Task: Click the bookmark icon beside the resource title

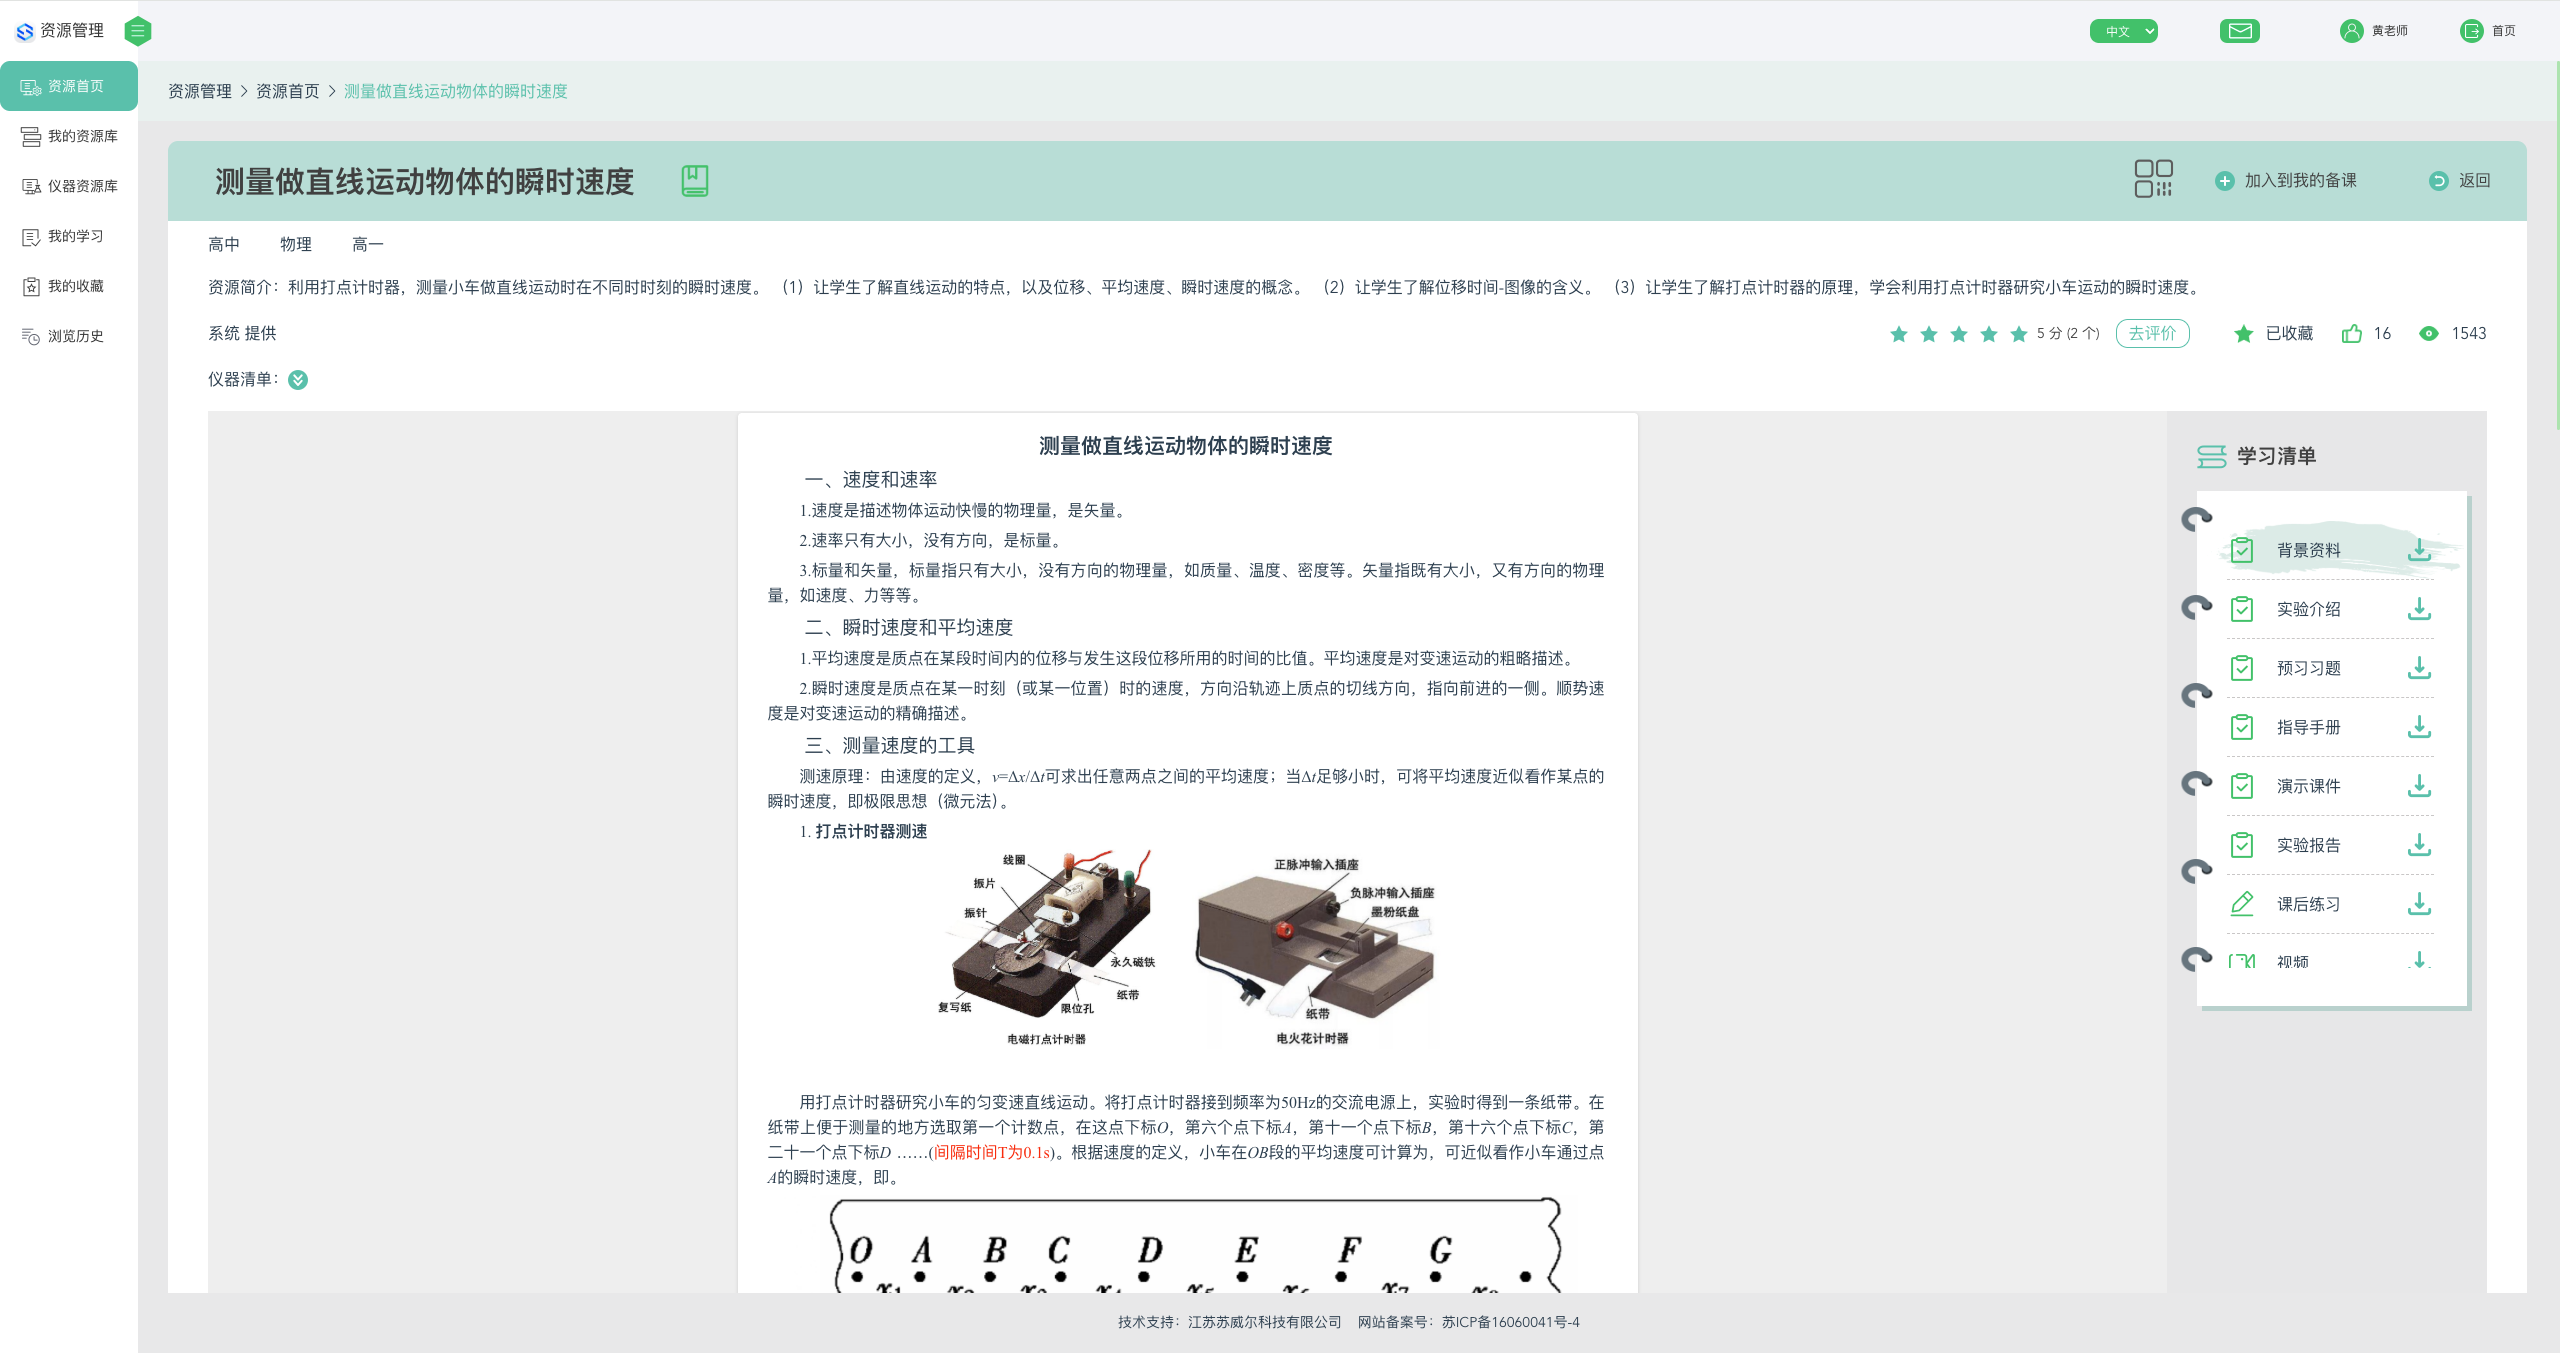Action: click(696, 180)
